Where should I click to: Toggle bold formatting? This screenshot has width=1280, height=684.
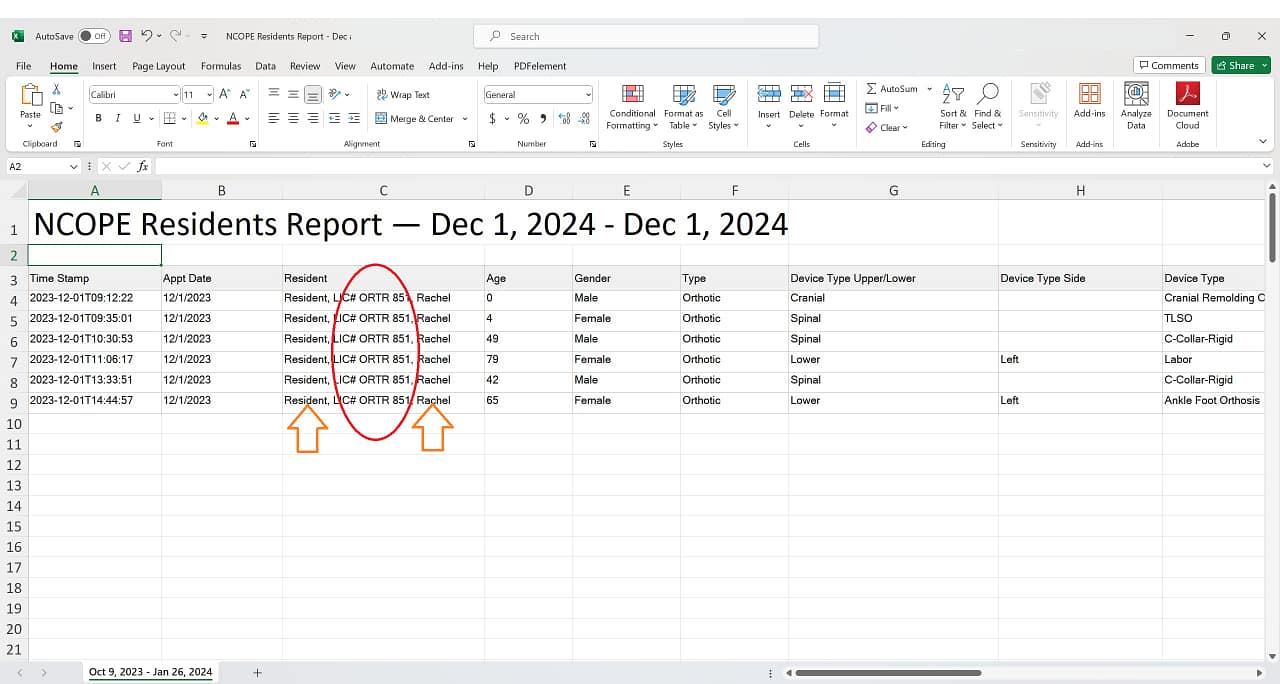(x=98, y=118)
